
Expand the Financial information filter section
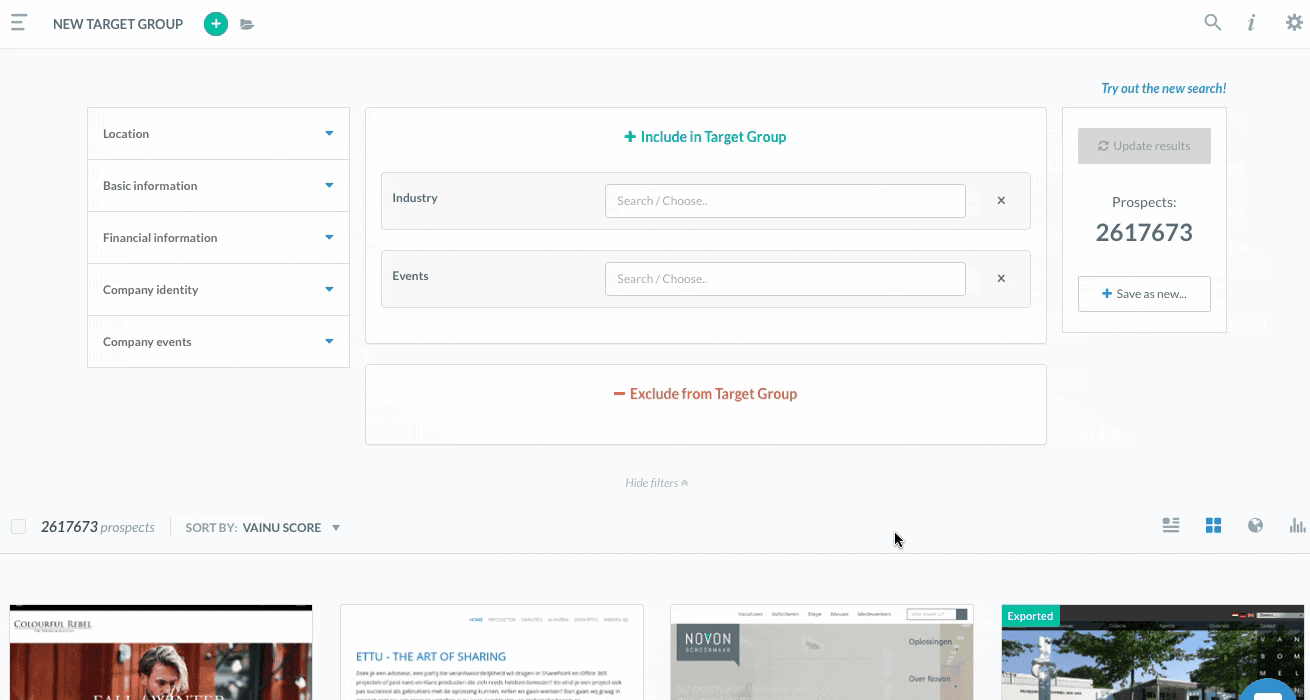218,238
